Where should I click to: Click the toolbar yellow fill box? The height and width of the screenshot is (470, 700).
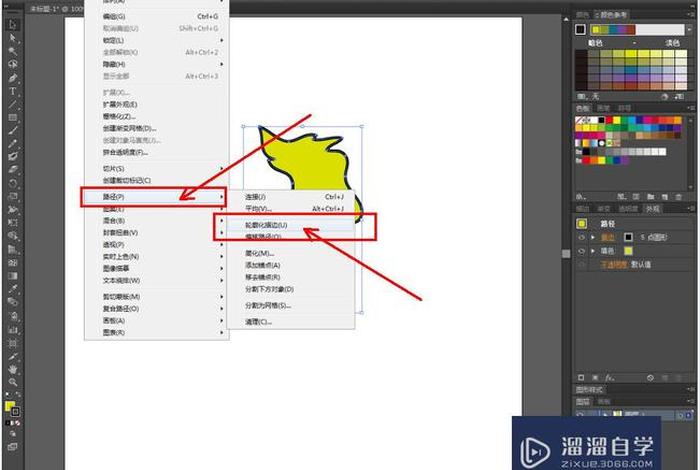(10, 406)
